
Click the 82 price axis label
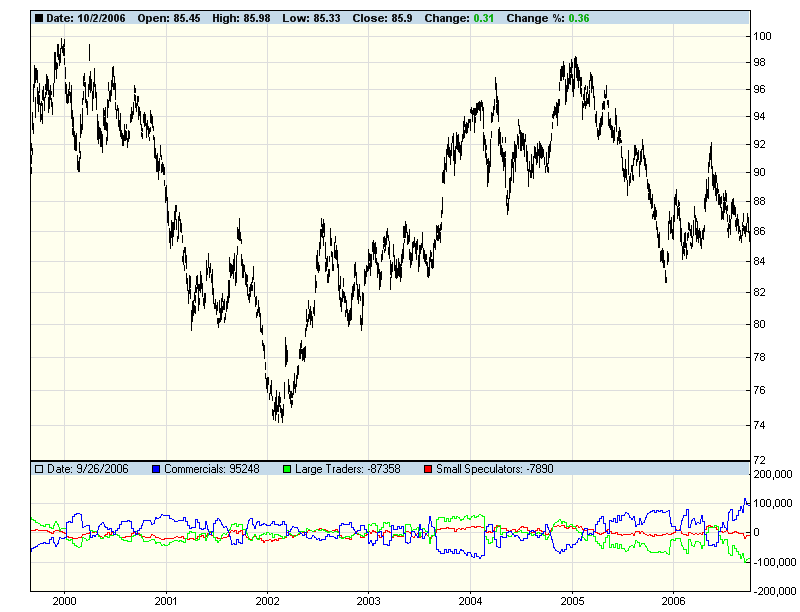click(759, 292)
